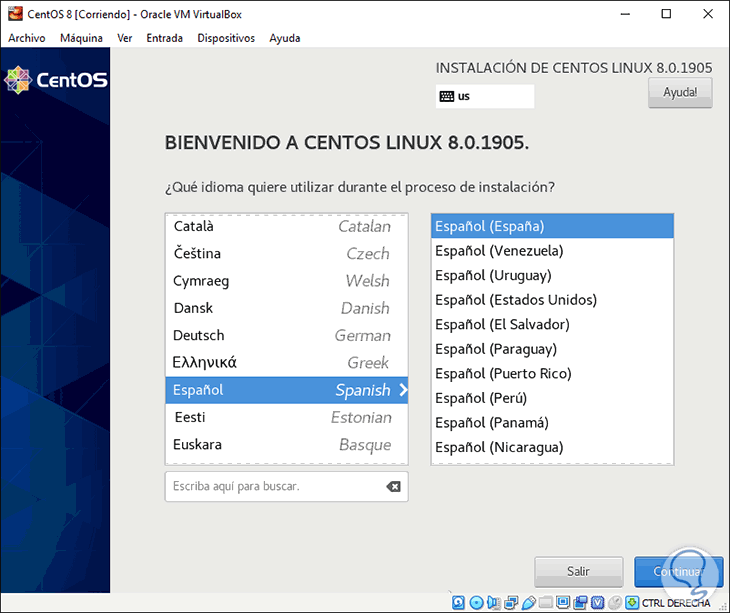This screenshot has height=613, width=730.
Task: Choose Español (Panamá) locale
Action: tap(552, 423)
